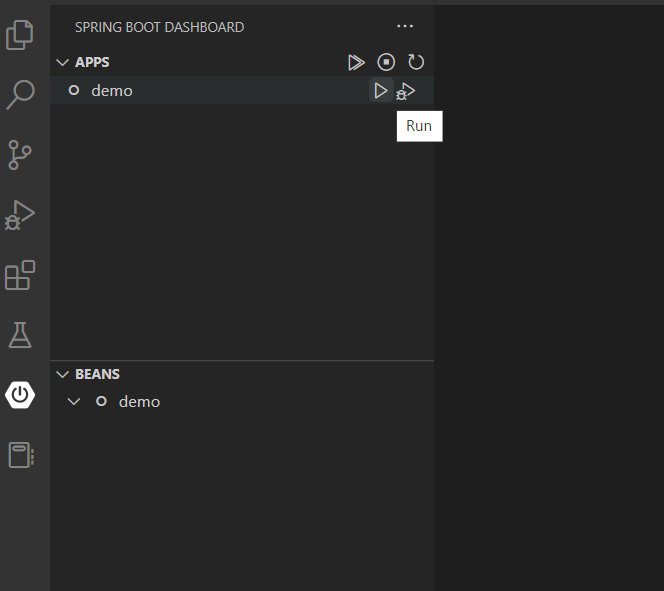Viewport: 664px width, 591px height.
Task: Open the Testing flask view
Action: 20,335
